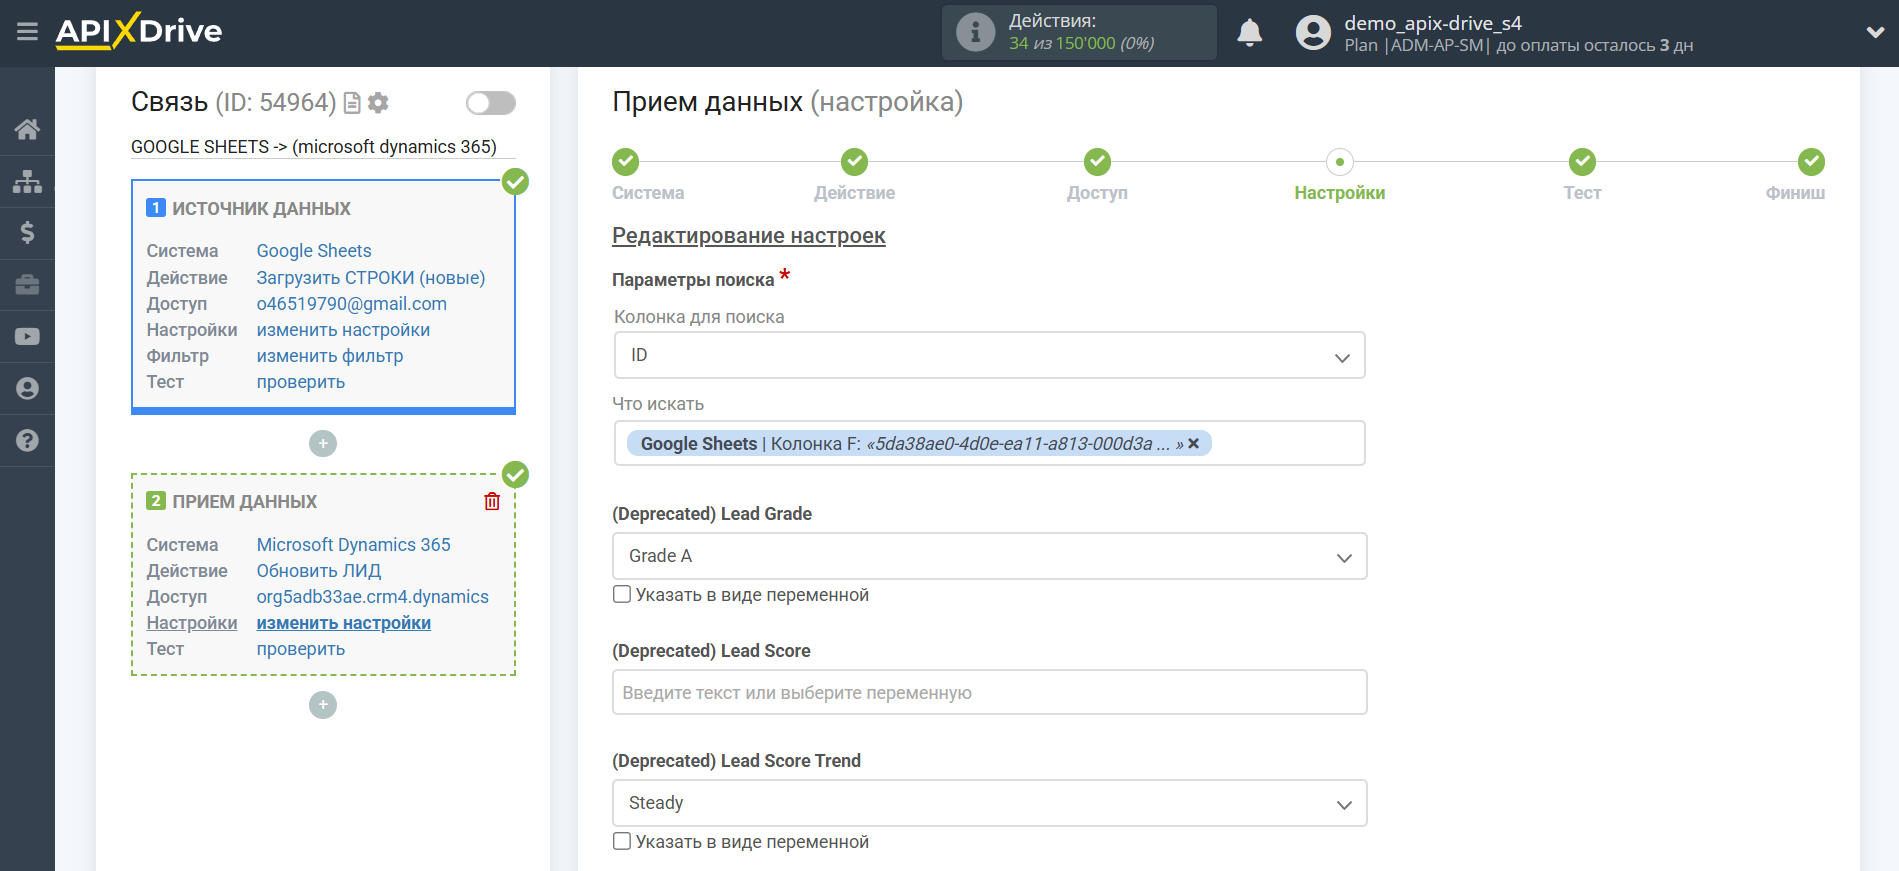Go to home via sidebar icon

(x=27, y=129)
